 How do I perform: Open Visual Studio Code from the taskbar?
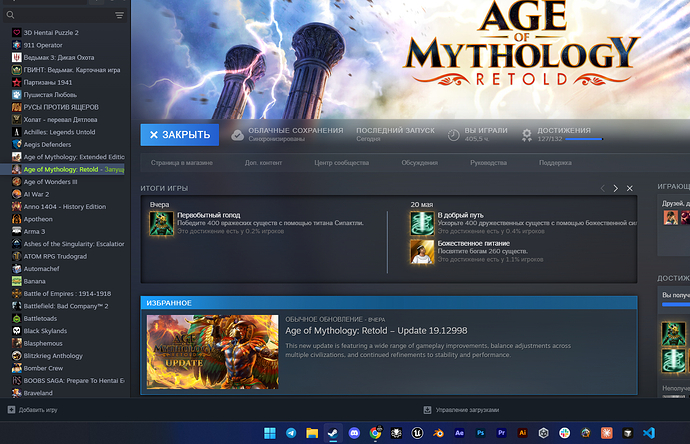pyautogui.click(x=649, y=433)
